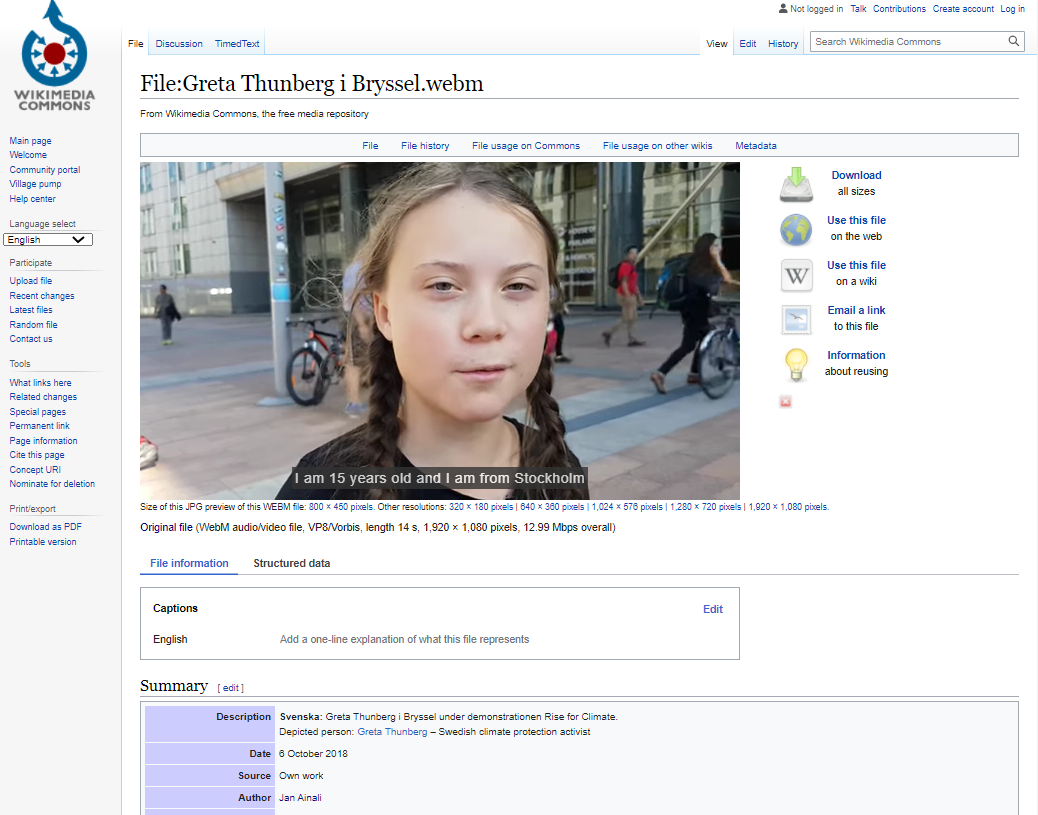Click Edit in the Captions box
1038x815 pixels.
713,609
